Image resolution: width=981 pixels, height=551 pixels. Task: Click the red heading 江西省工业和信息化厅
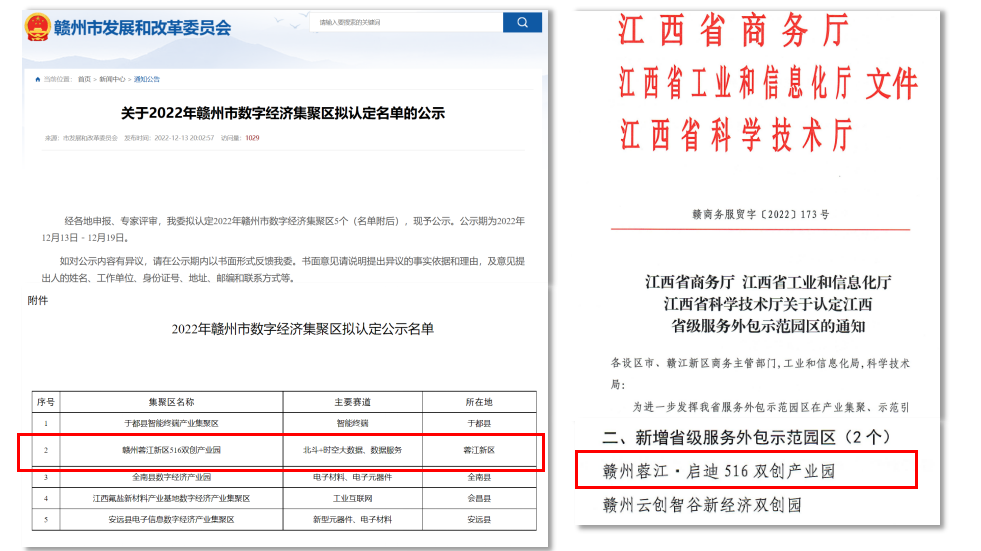[x=736, y=83]
